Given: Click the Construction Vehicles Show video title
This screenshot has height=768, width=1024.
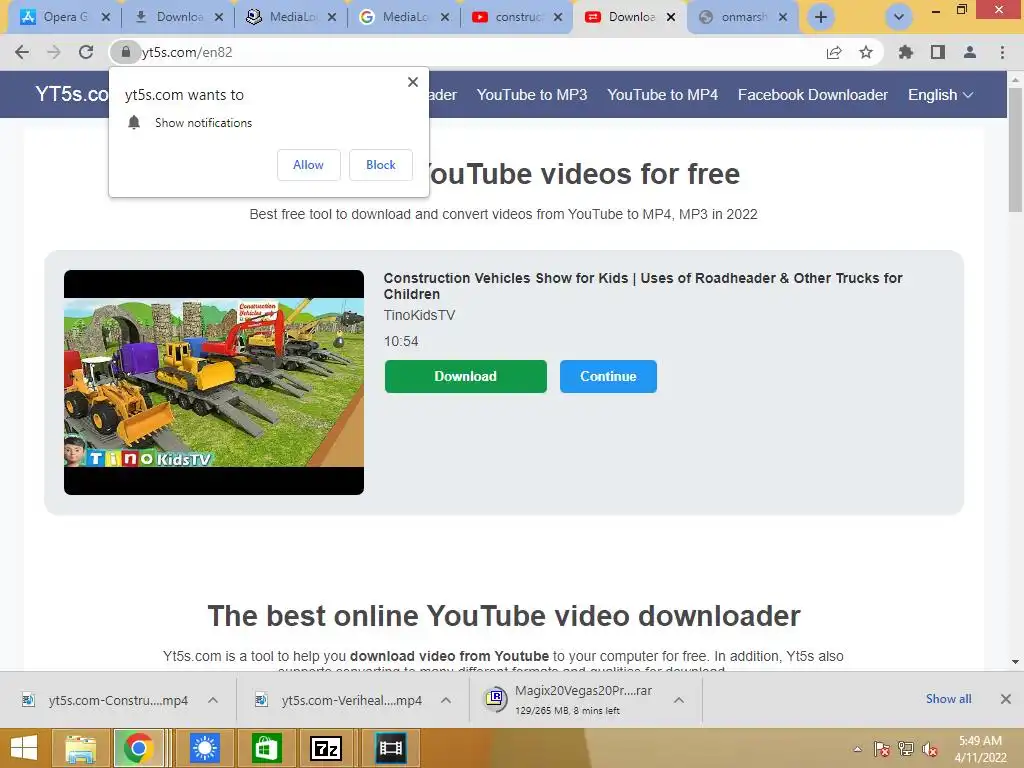Looking at the screenshot, I should point(643,286).
